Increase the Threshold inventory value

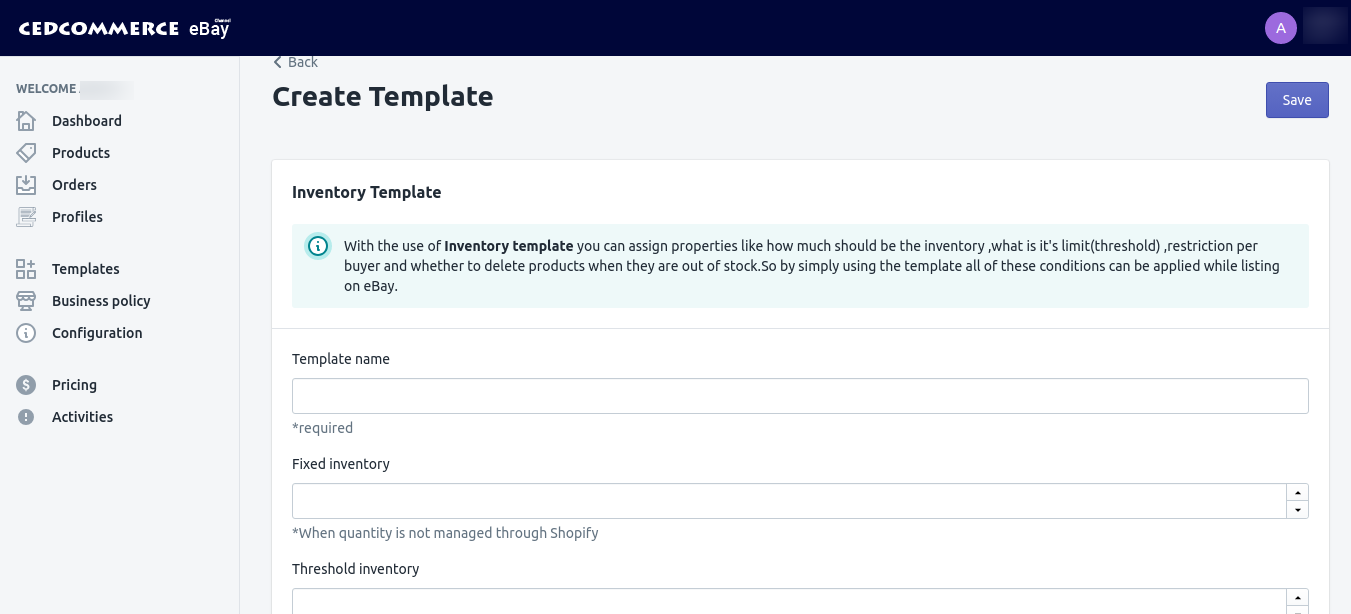1297,597
